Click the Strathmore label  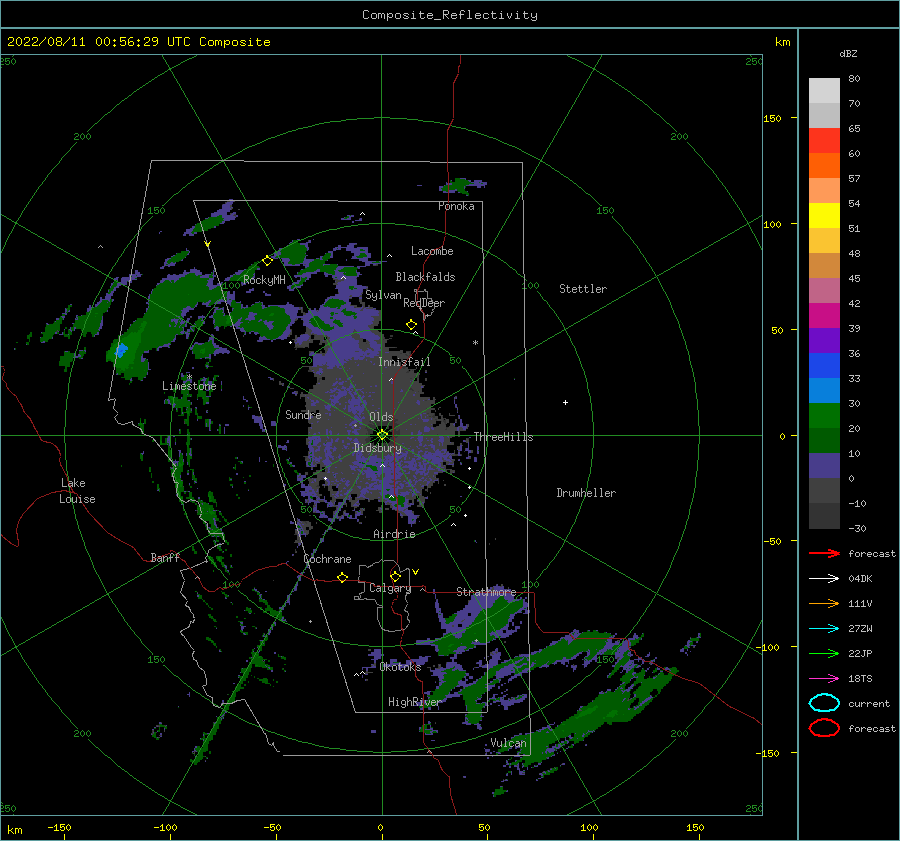(x=486, y=591)
